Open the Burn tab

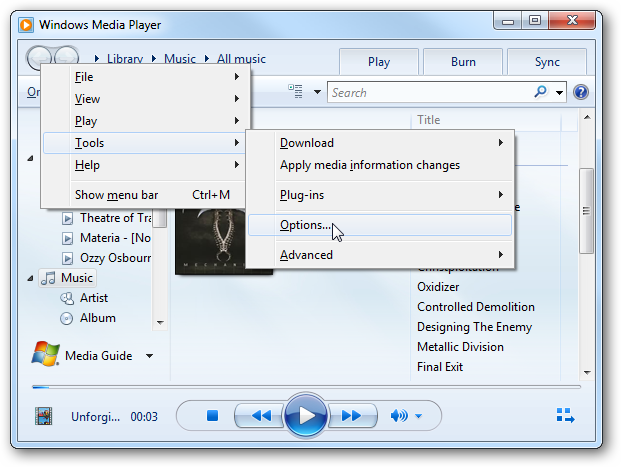tap(463, 62)
